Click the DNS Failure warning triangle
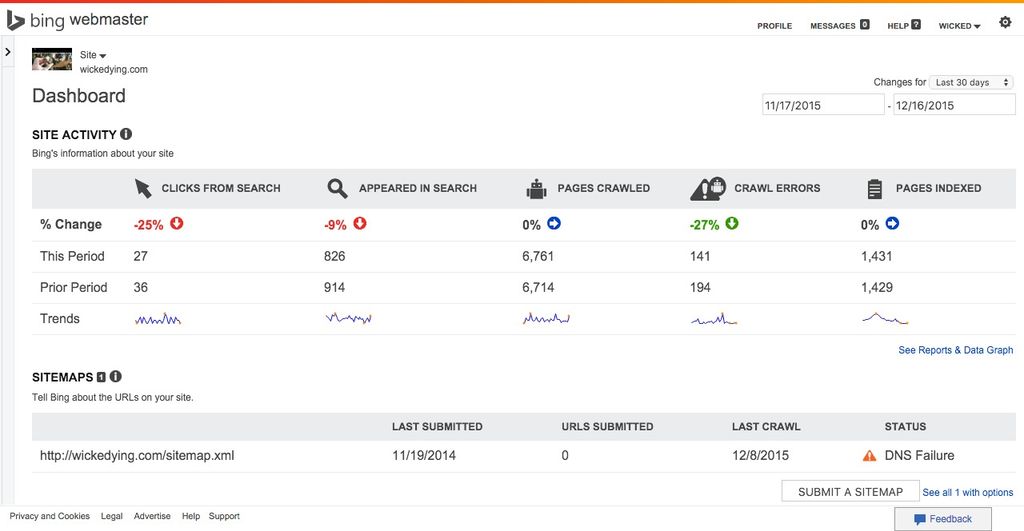The height and width of the screenshot is (531, 1024). [869, 456]
